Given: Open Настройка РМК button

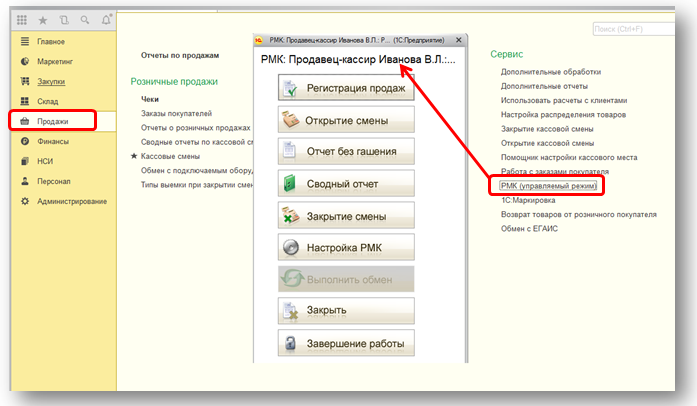Looking at the screenshot, I should pyautogui.click(x=346, y=247).
